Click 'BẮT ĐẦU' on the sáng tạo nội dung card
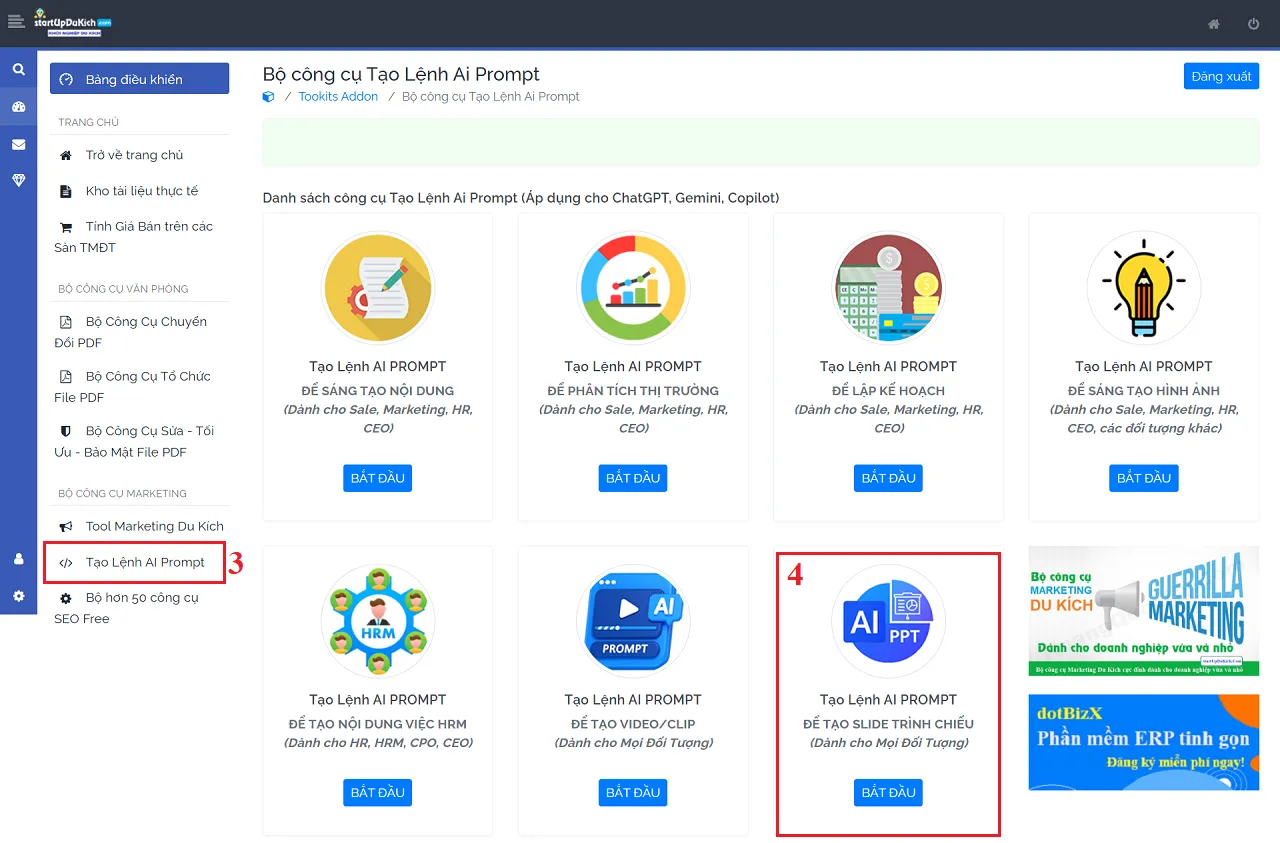Image resolution: width=1280 pixels, height=843 pixels. click(x=377, y=478)
